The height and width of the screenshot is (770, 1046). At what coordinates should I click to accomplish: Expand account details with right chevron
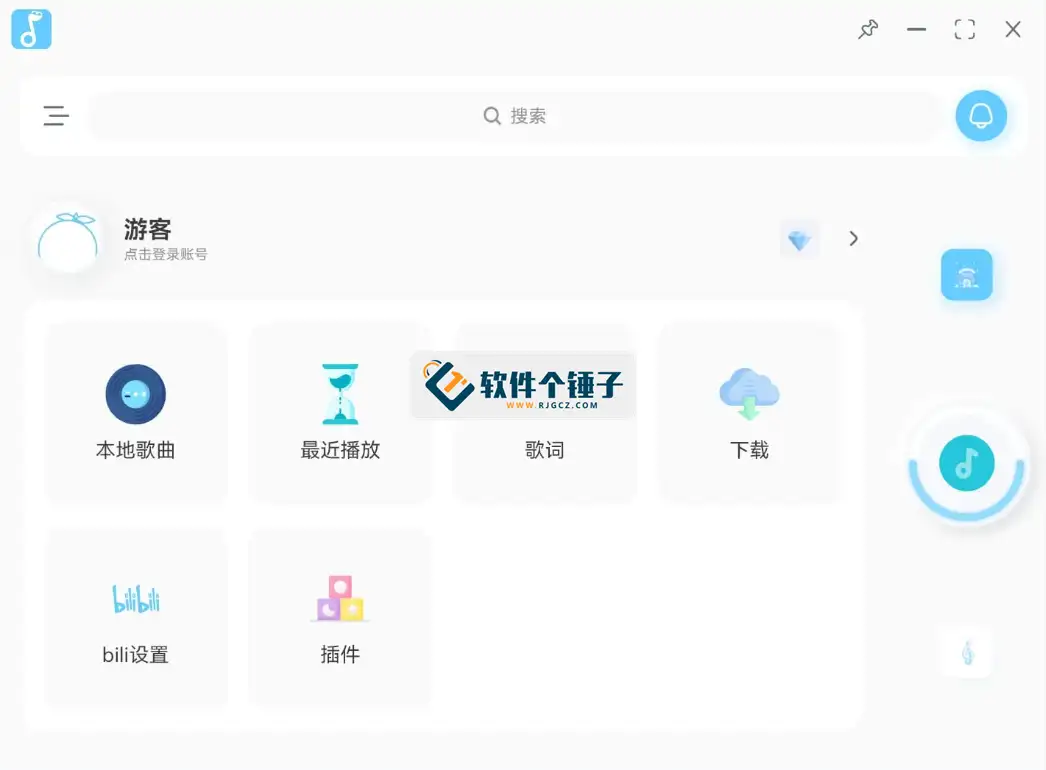pos(853,238)
